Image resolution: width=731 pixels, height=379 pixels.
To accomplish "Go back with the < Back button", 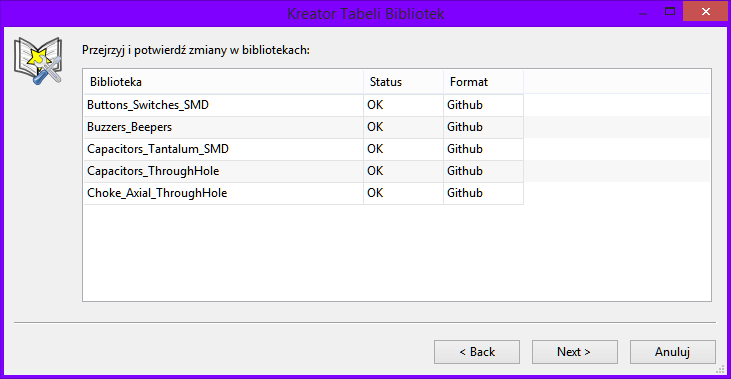I will click(x=476, y=352).
